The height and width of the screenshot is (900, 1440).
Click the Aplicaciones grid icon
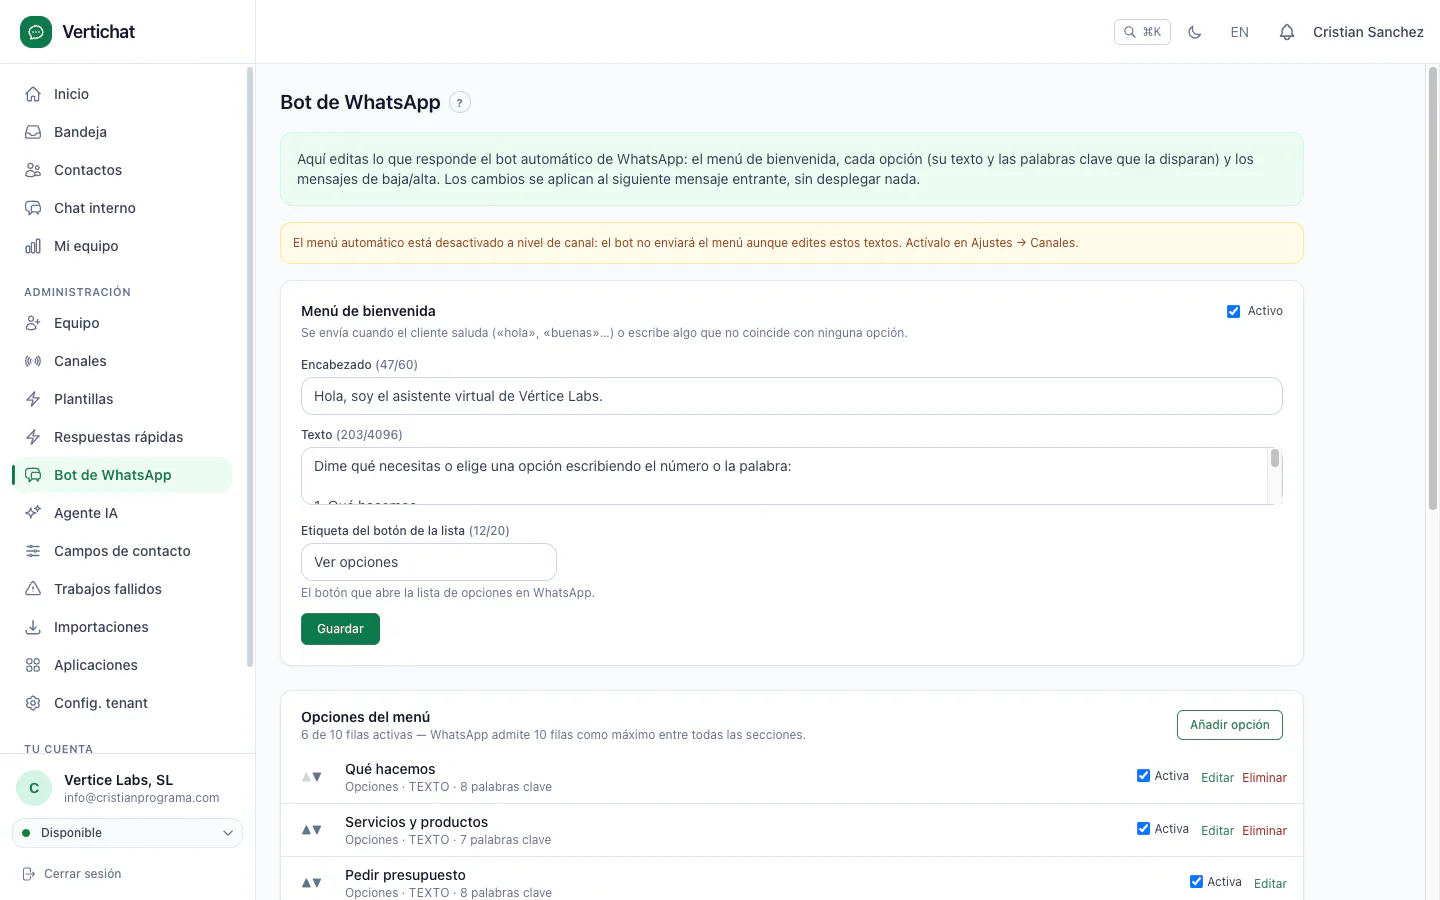tap(33, 665)
